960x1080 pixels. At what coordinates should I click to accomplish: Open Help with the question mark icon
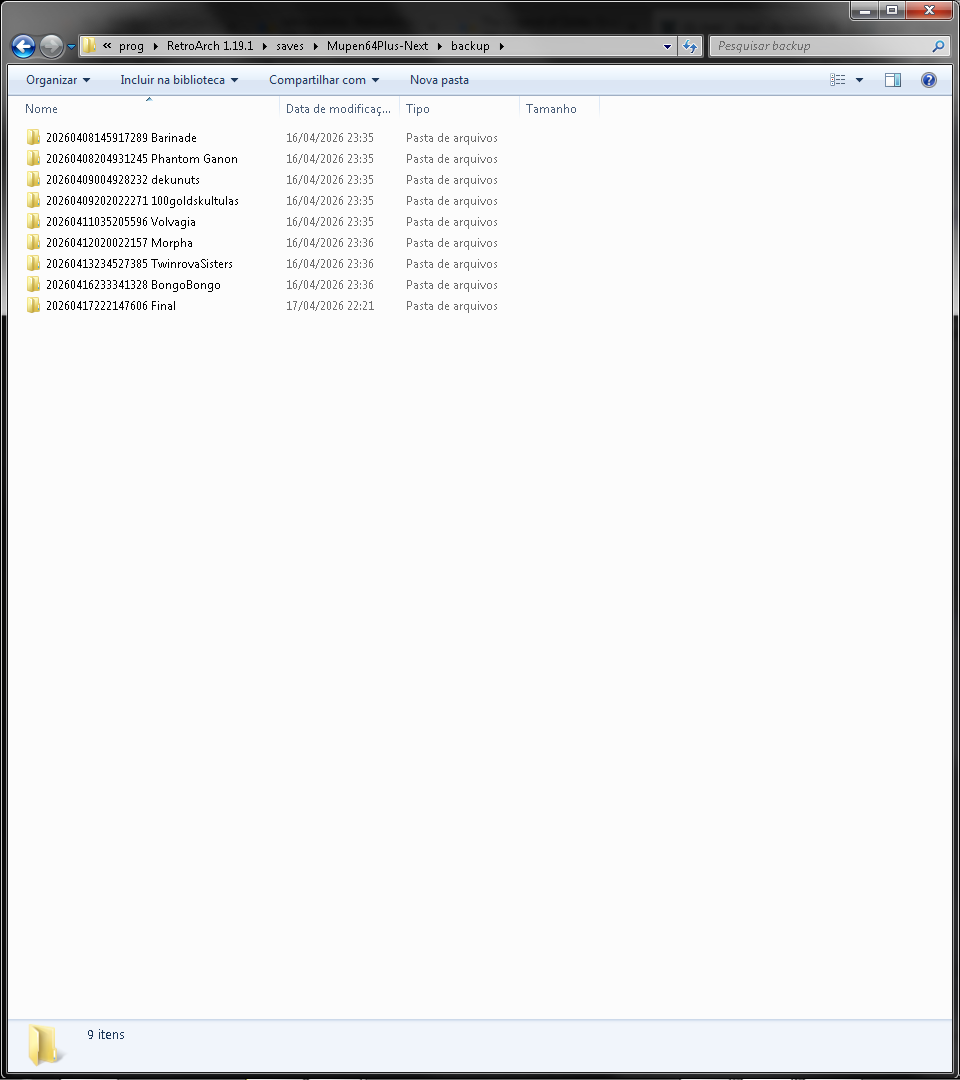click(928, 80)
